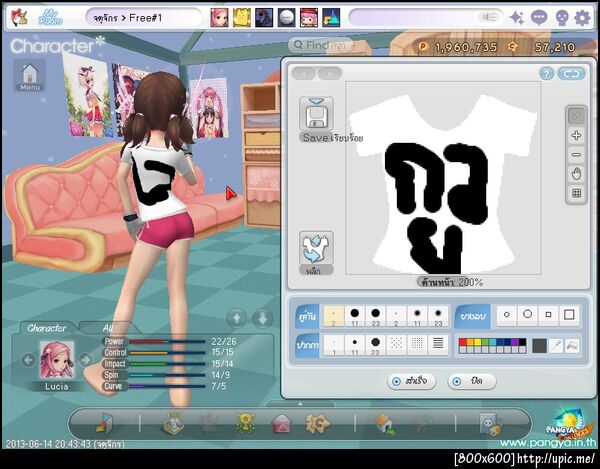Click the exit door icon in bottom toolbar
The width and height of the screenshot is (600, 469).
[x=104, y=423]
